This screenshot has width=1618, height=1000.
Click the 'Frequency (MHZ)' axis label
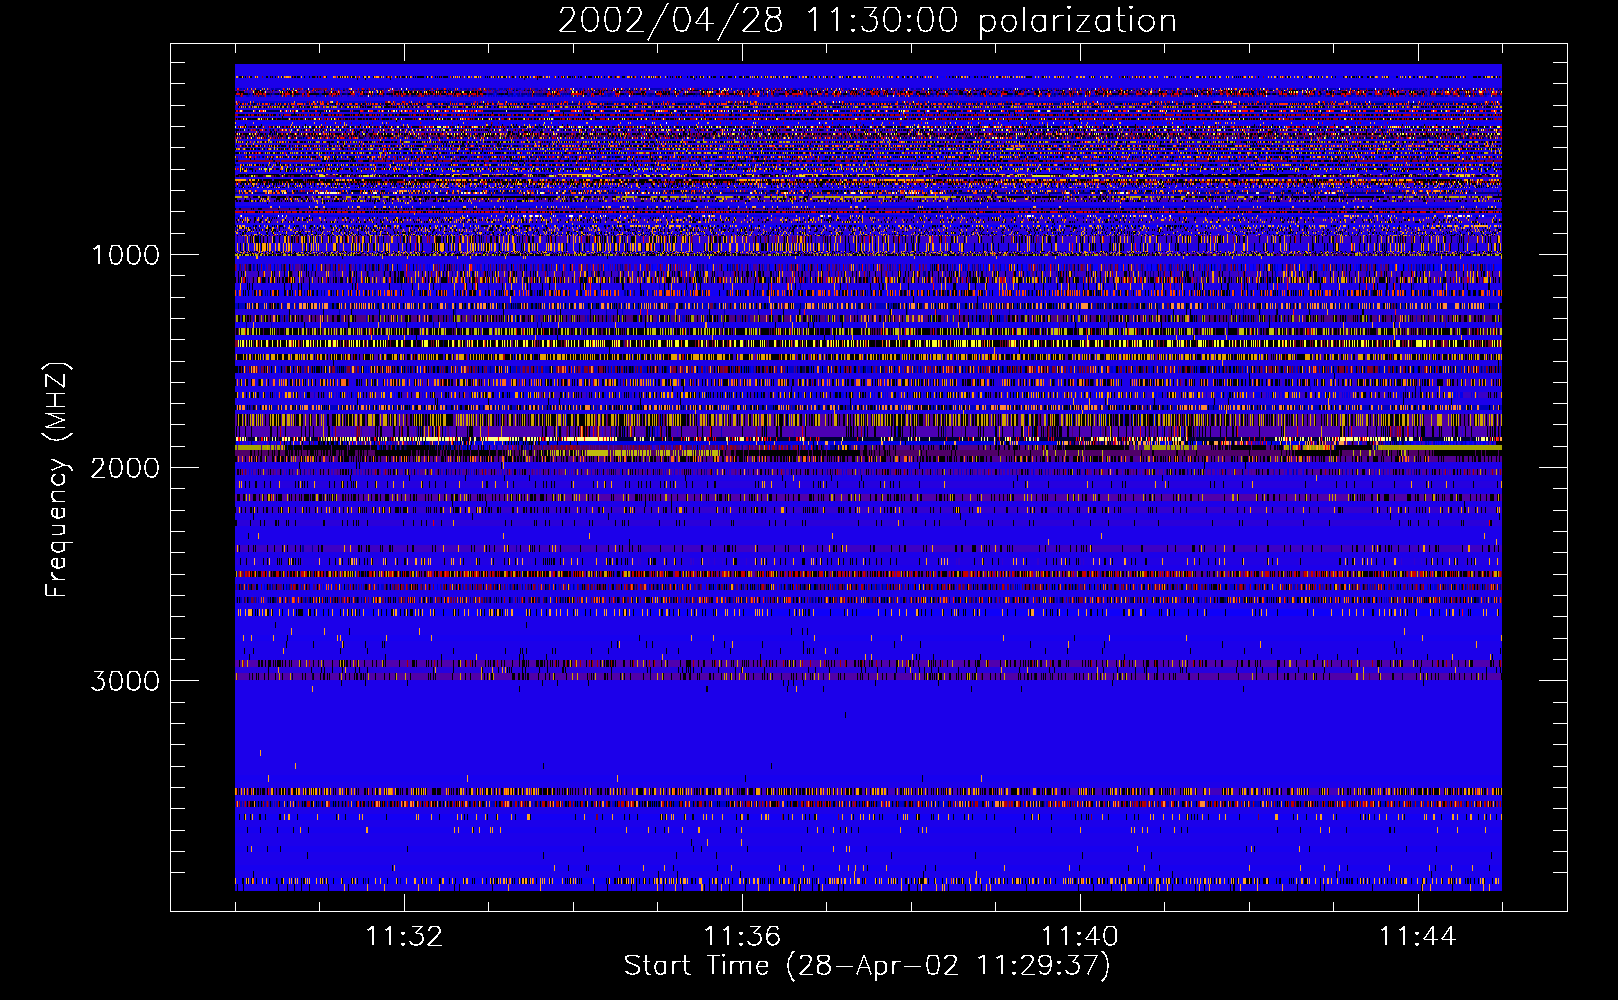57,480
